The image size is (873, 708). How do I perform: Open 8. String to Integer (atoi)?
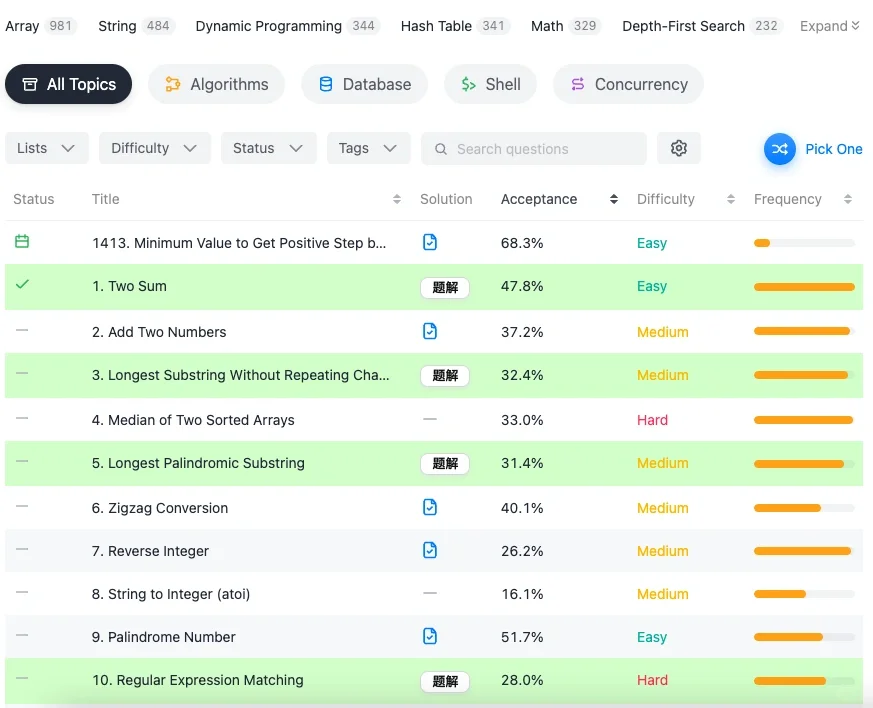171,594
